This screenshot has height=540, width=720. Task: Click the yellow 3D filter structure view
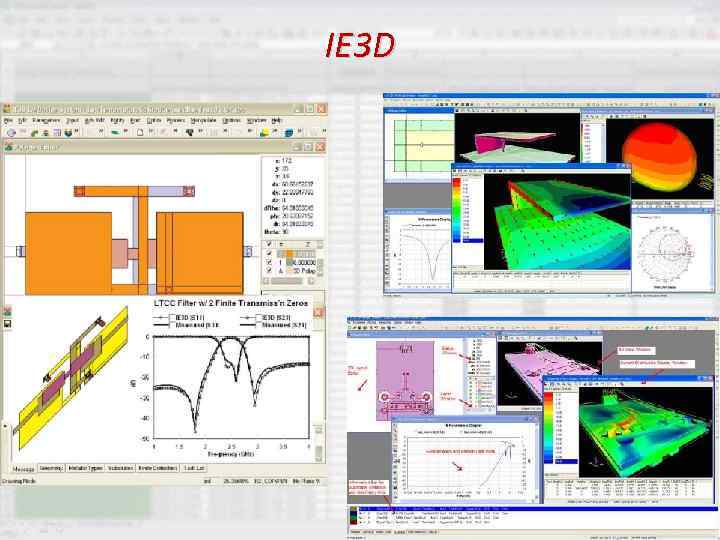[73, 377]
